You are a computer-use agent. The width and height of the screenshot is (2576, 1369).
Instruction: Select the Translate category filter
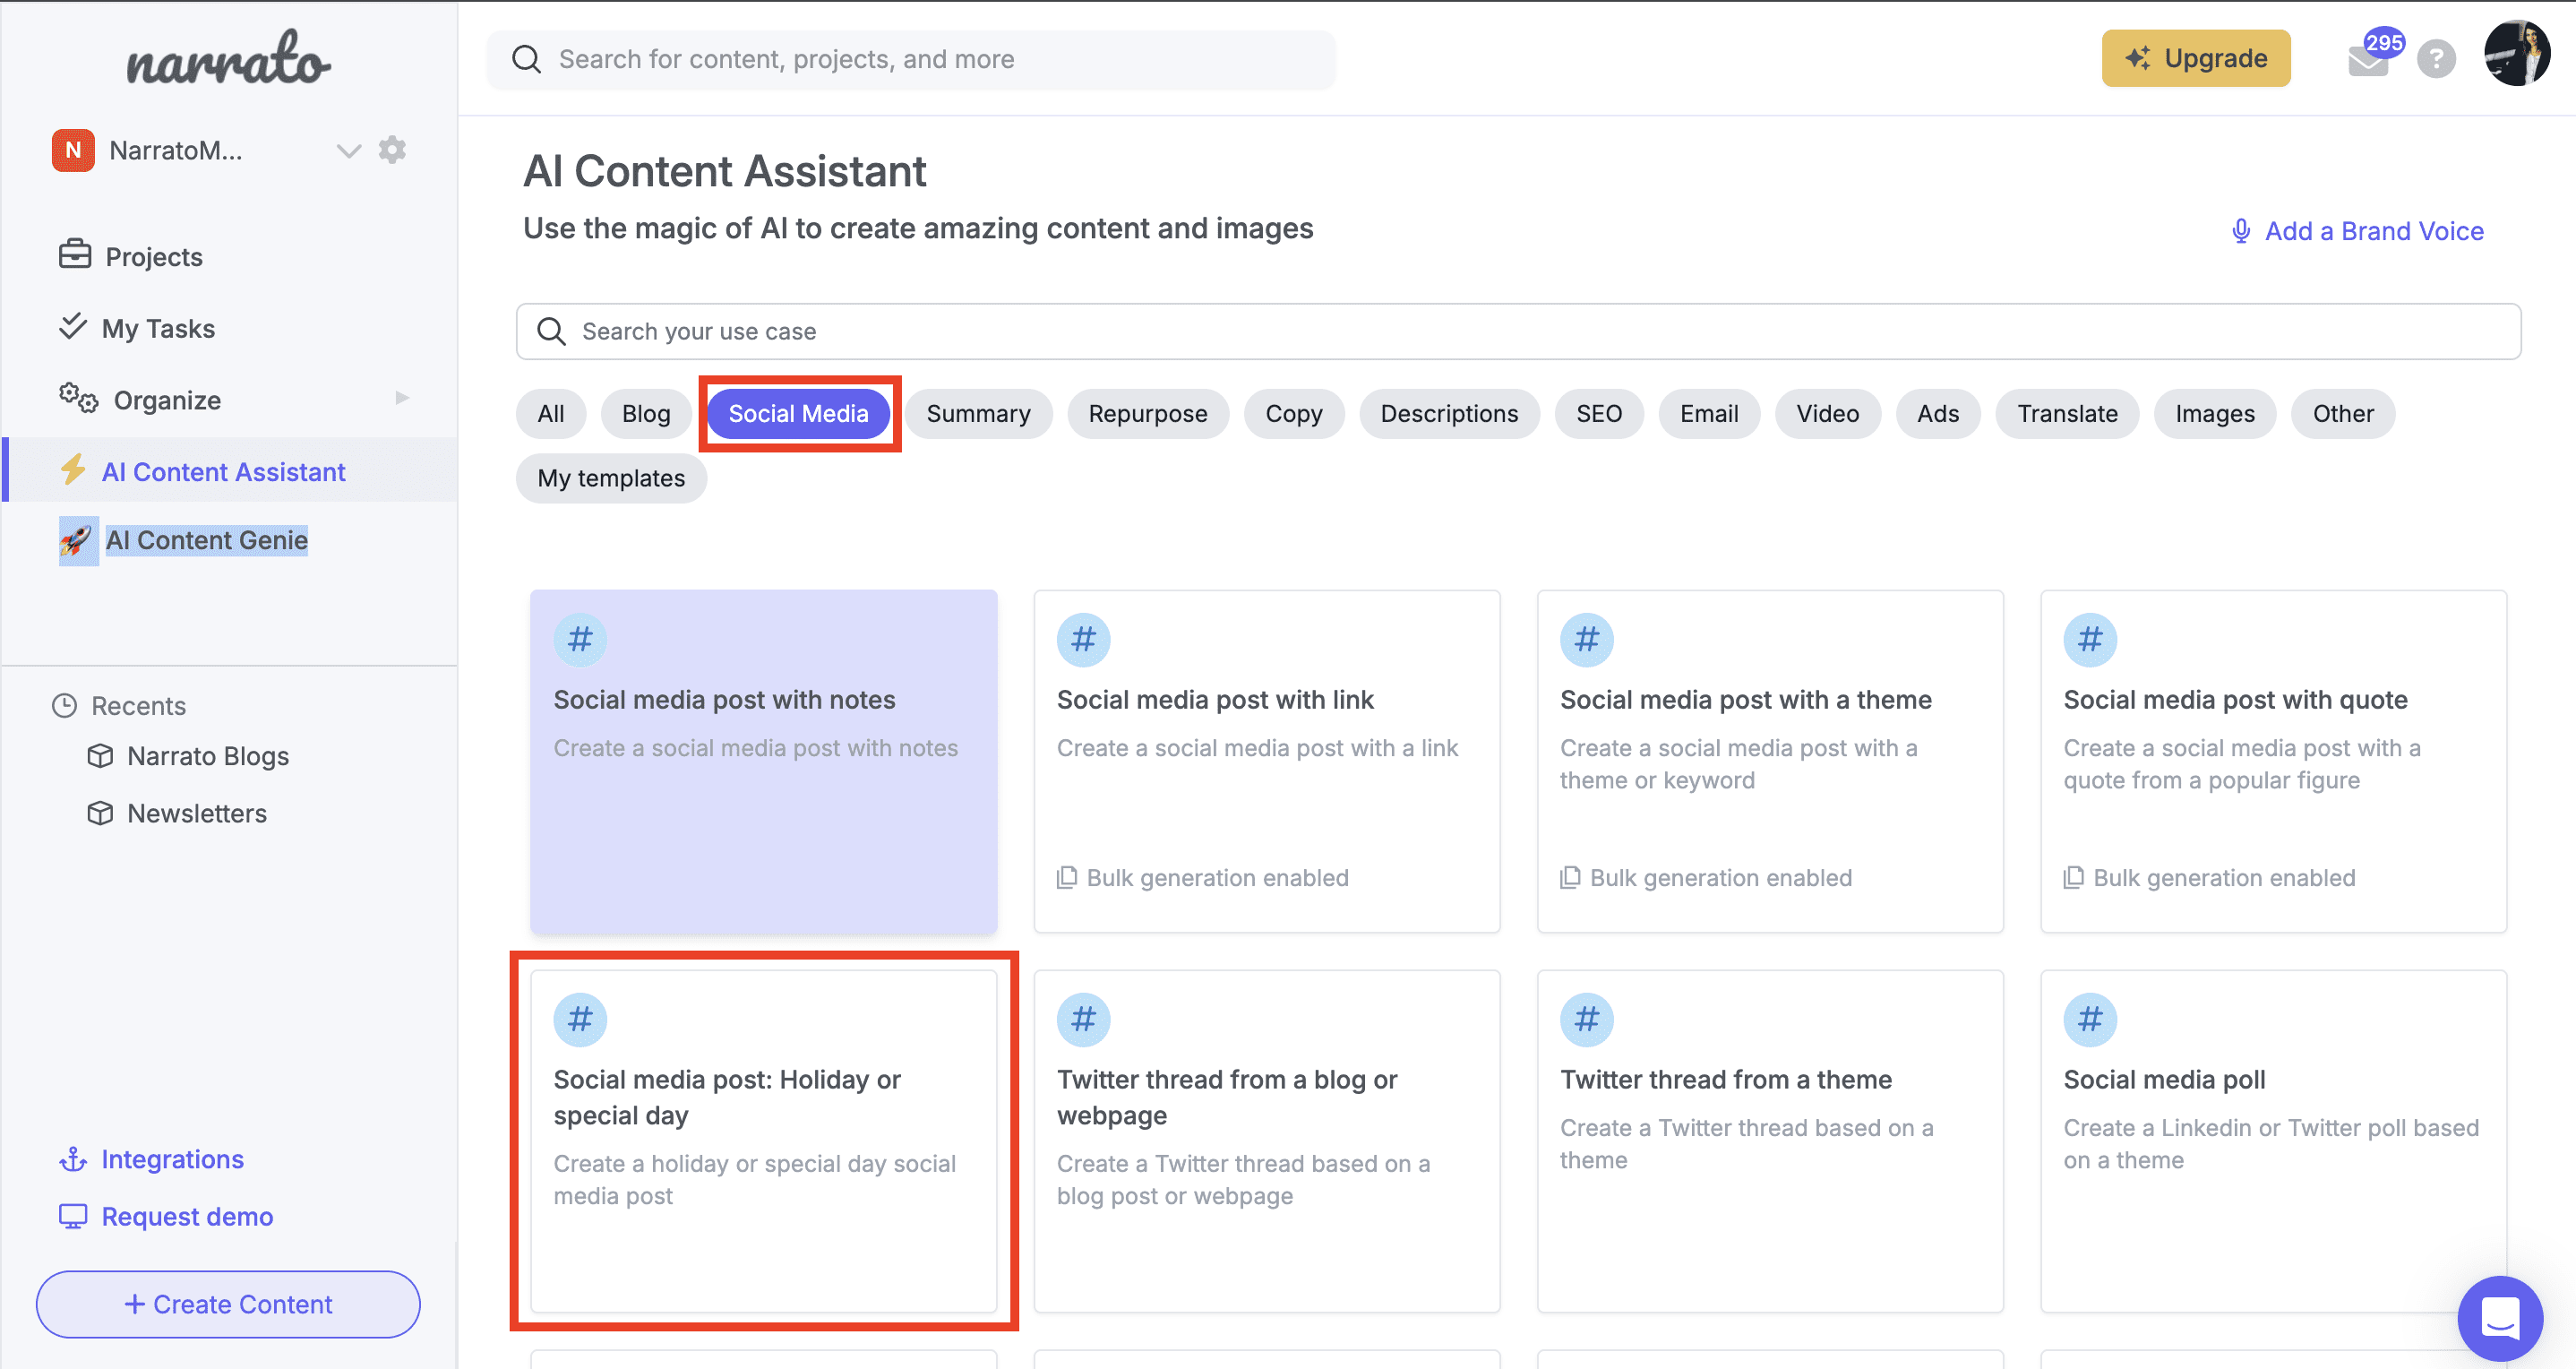(2067, 414)
